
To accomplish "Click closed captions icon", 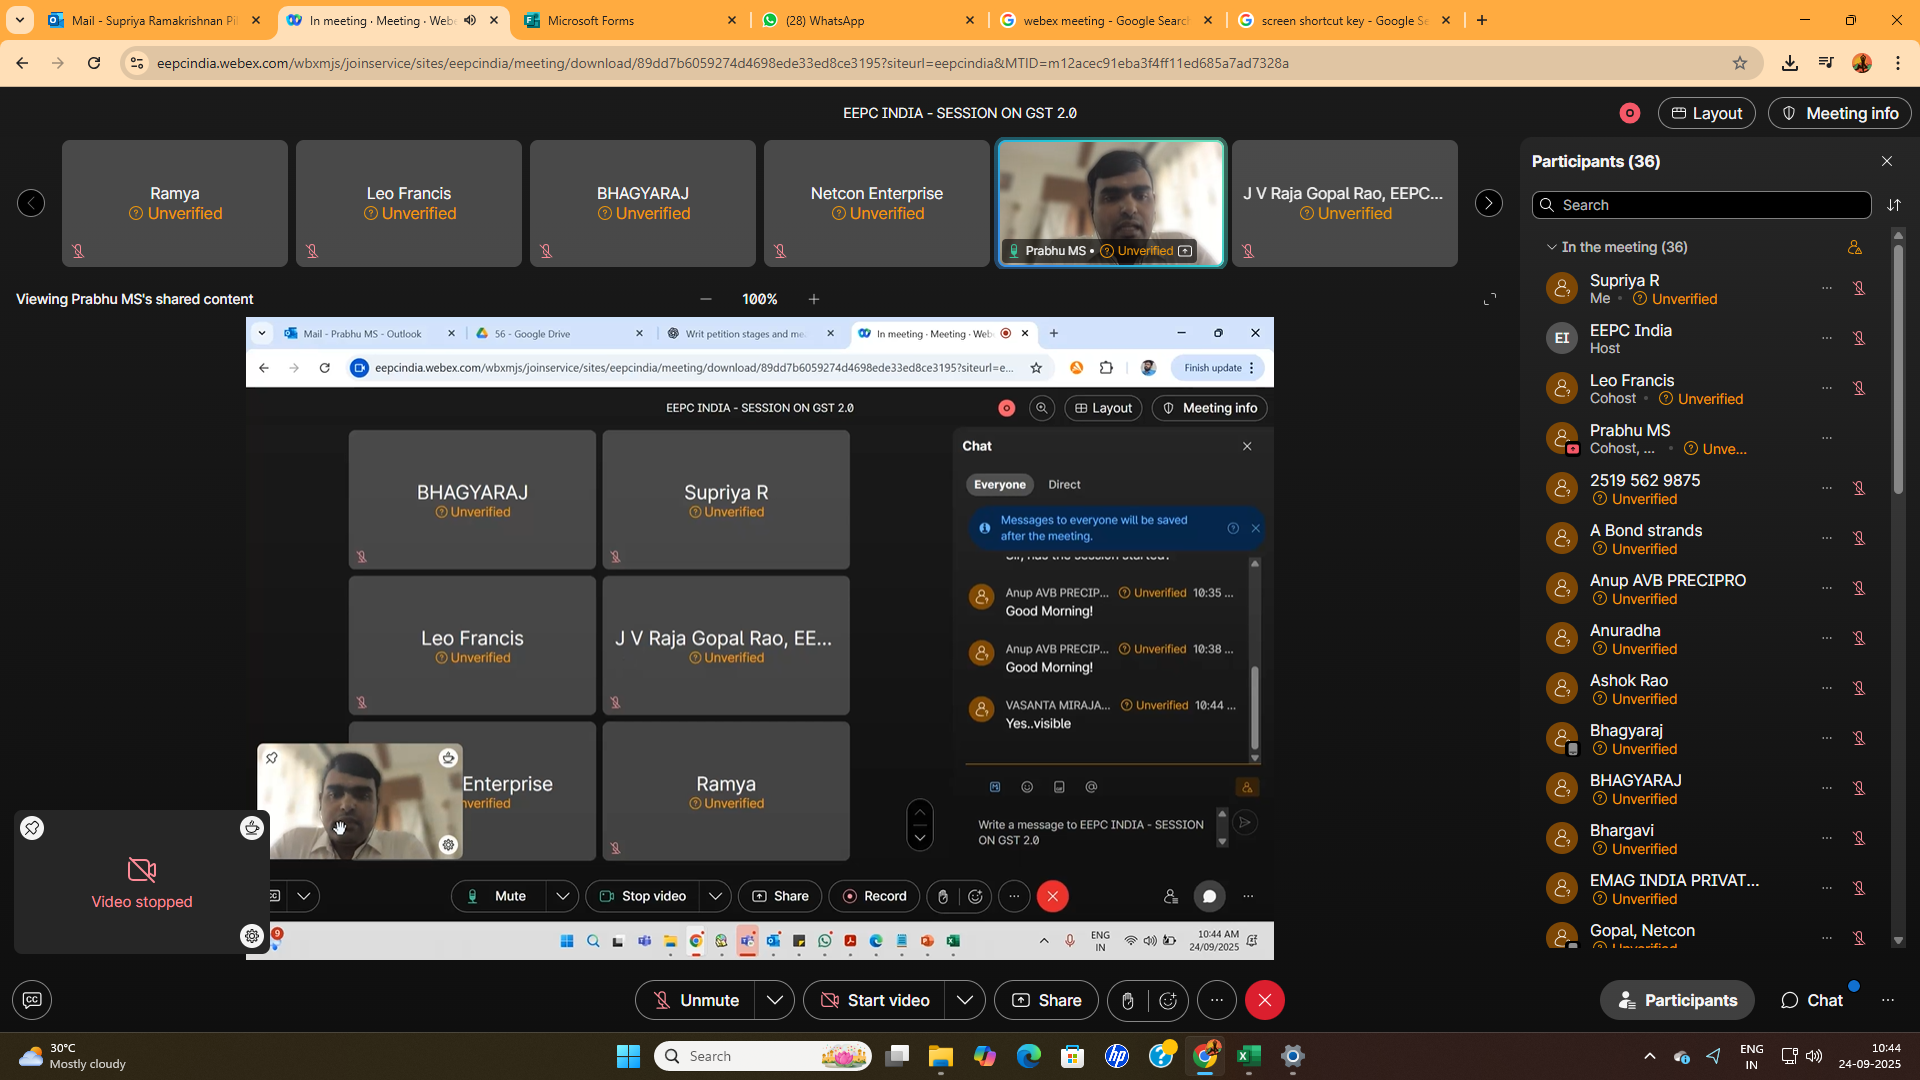I will [32, 1000].
